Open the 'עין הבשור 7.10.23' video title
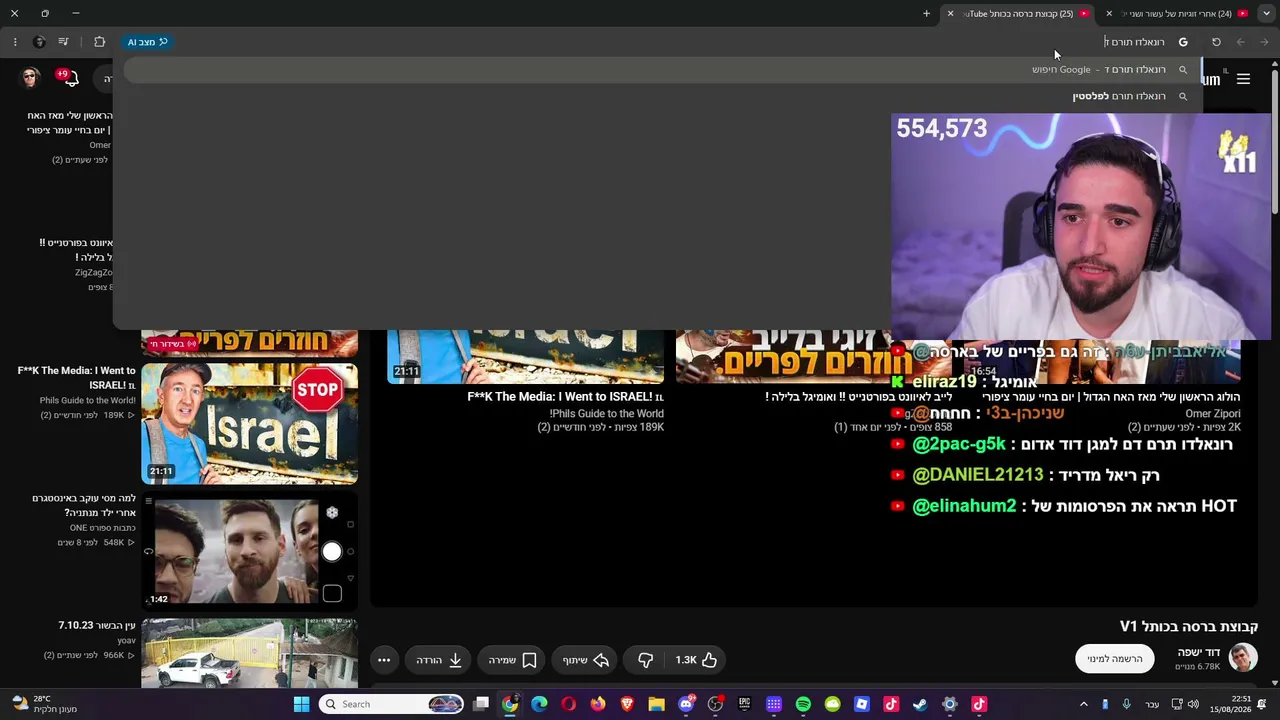The image size is (1280, 720). (x=97, y=626)
